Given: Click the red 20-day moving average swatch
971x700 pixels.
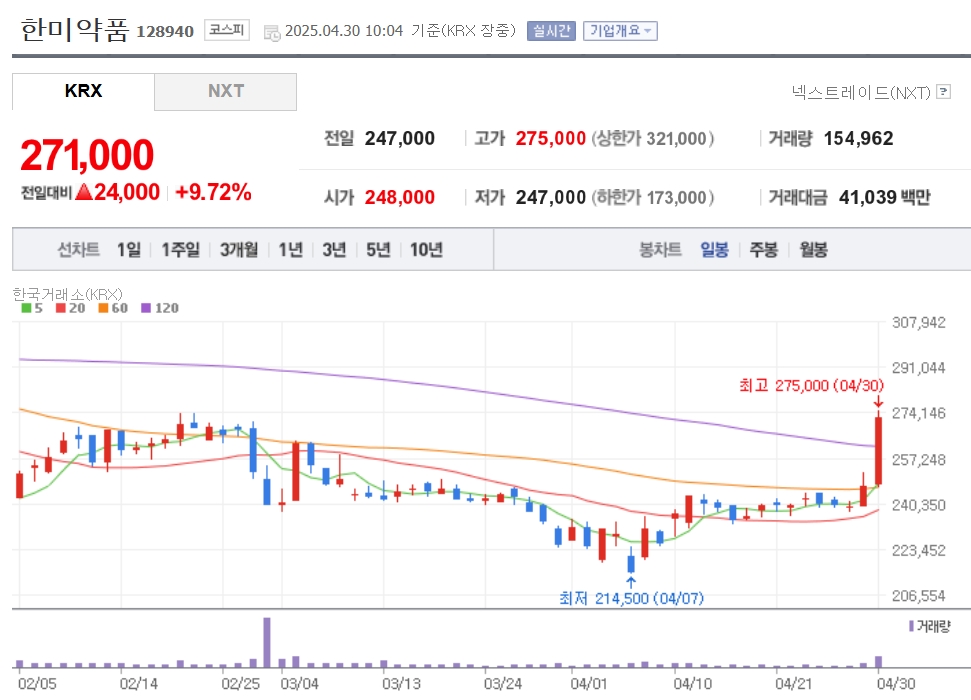Looking at the screenshot, I should (61, 308).
